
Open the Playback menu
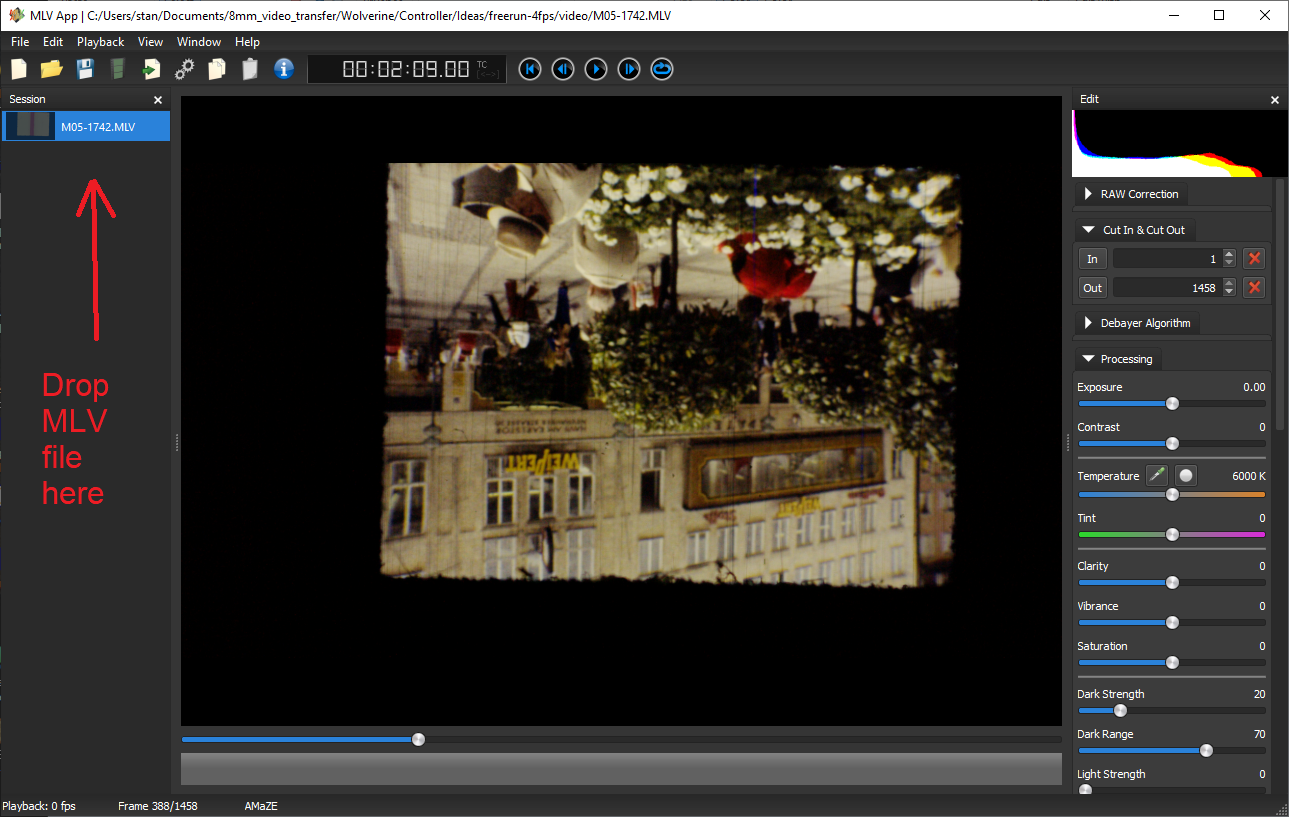[x=100, y=42]
